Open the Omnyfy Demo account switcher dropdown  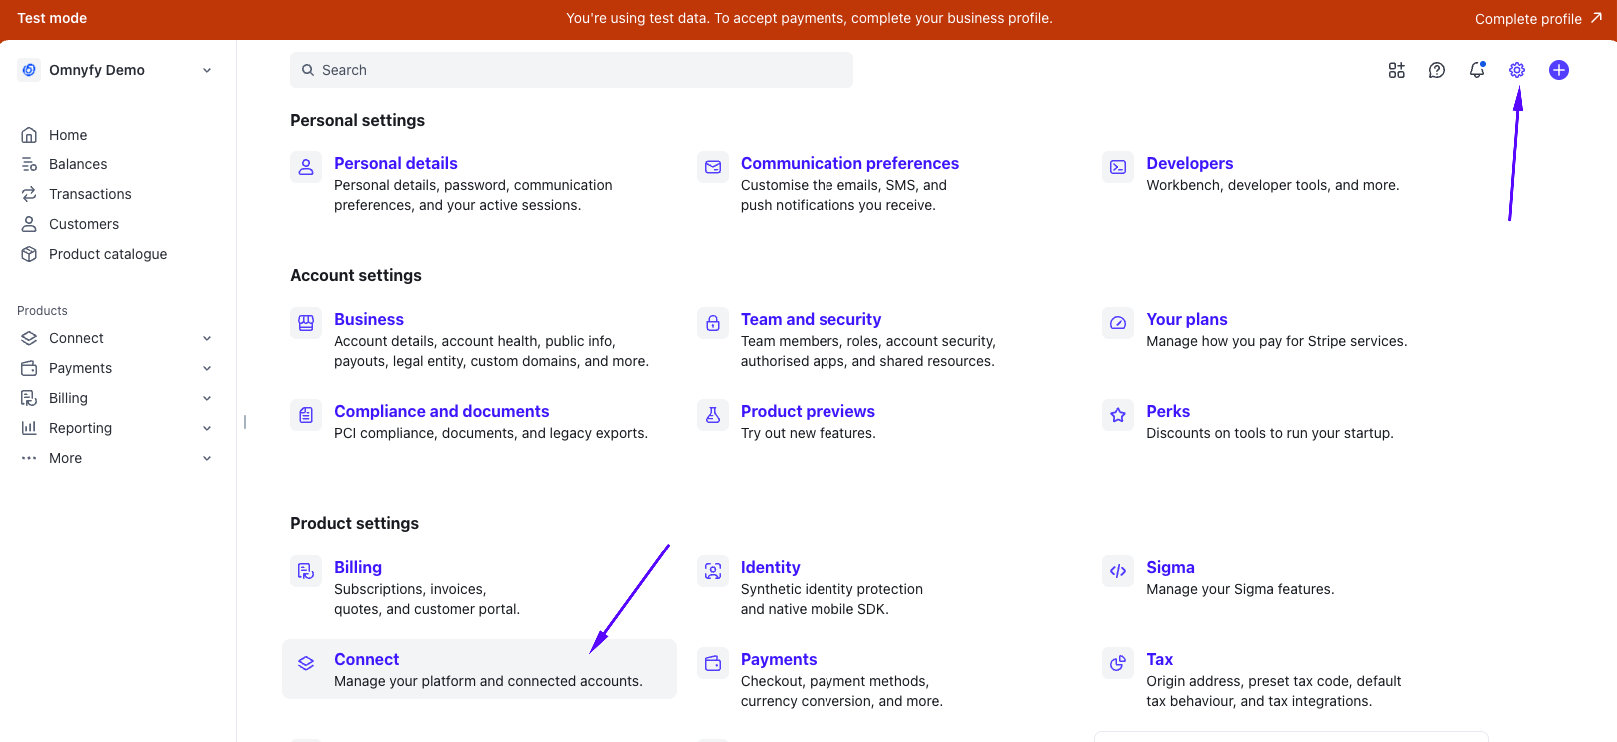117,70
